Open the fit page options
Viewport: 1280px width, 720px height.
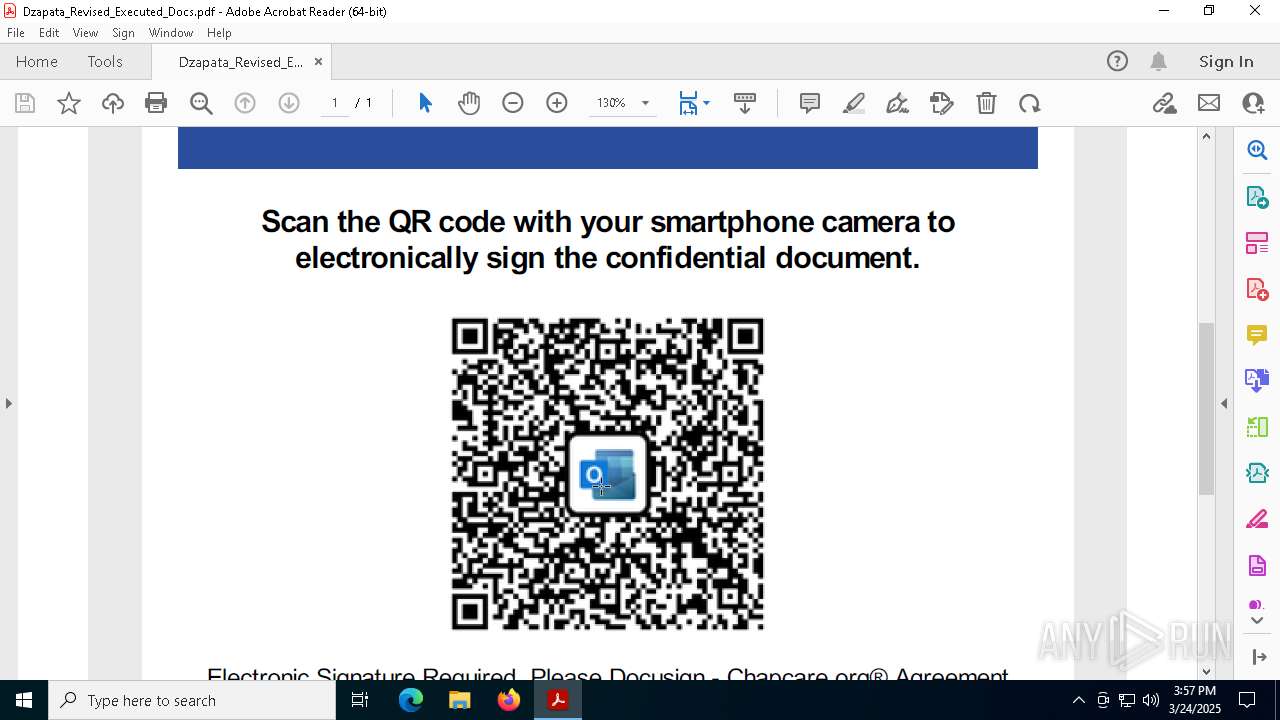point(694,103)
